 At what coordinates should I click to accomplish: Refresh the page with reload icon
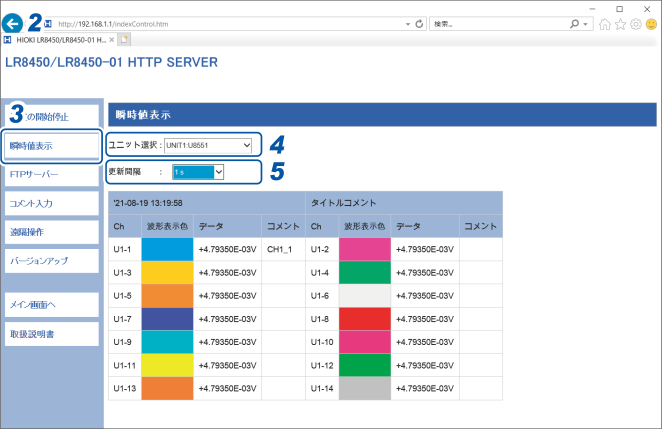pyautogui.click(x=419, y=24)
